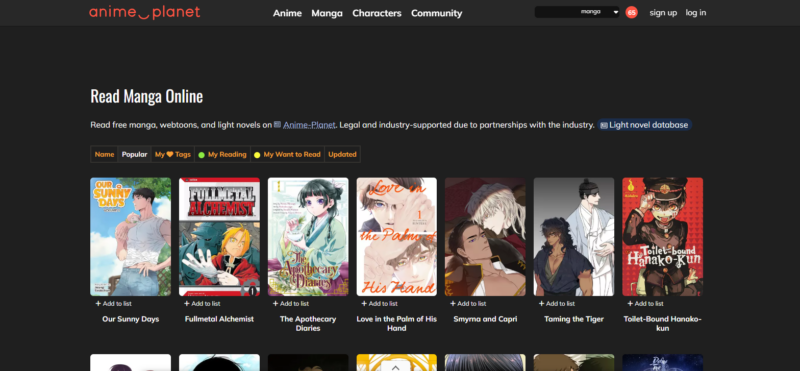800x371 pixels.
Task: Add Smyrna and Capri to list
Action: point(468,304)
